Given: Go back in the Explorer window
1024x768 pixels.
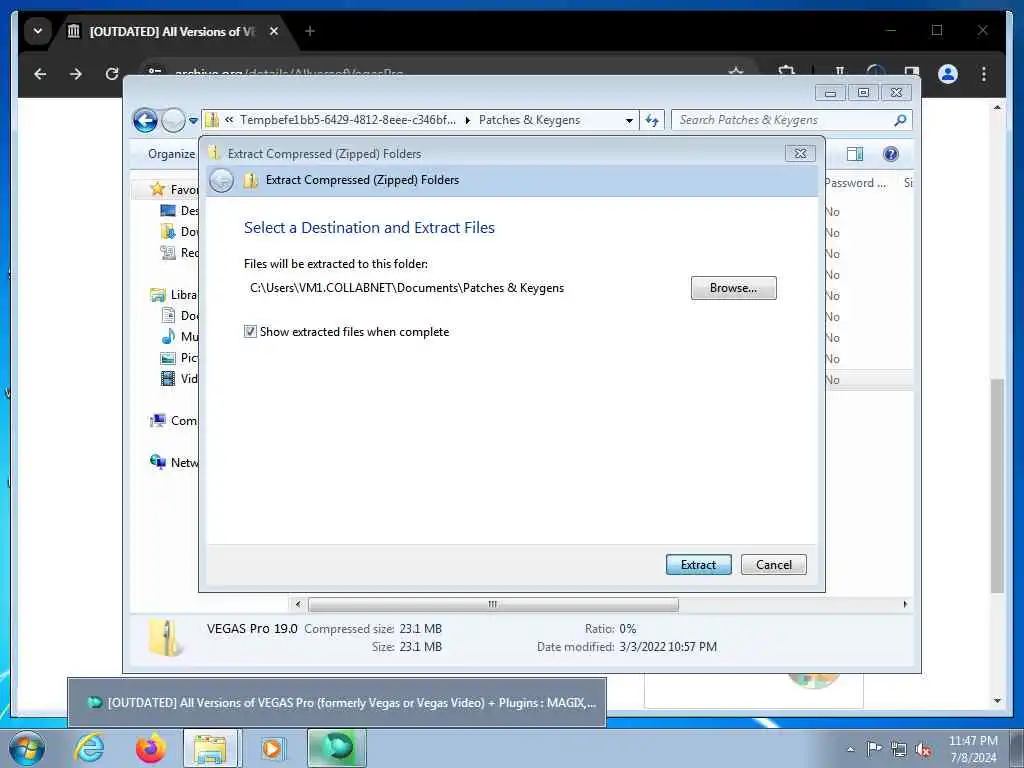Looking at the screenshot, I should pyautogui.click(x=145, y=120).
